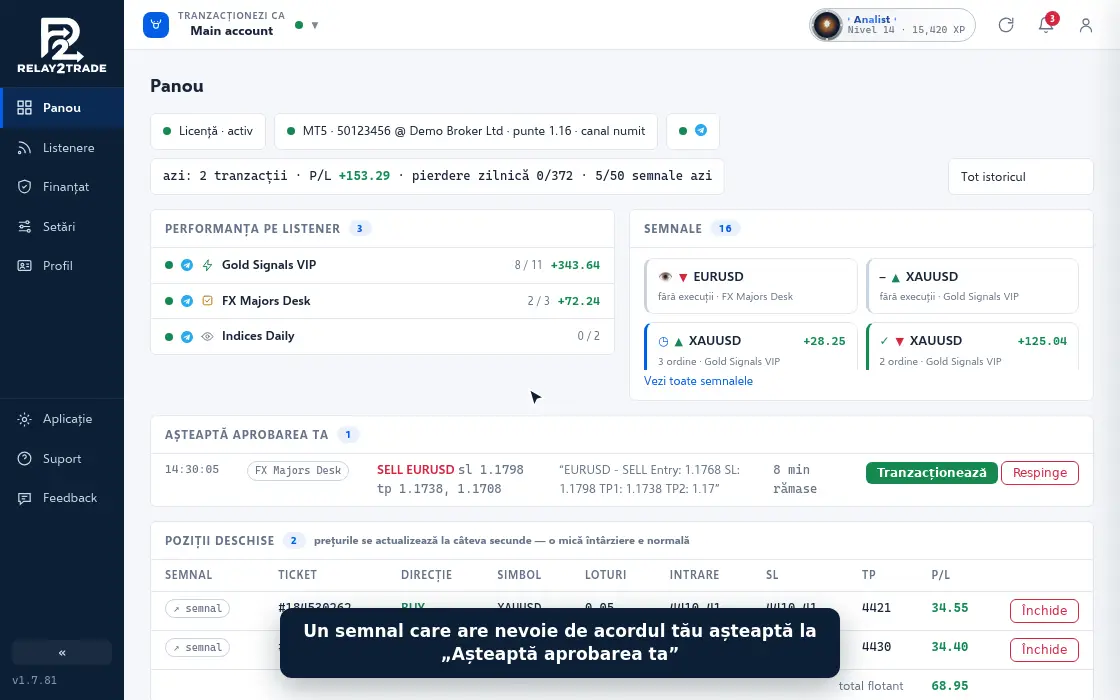The image size is (1120, 700).
Task: Click the blue trading account icon
Action: tap(156, 25)
